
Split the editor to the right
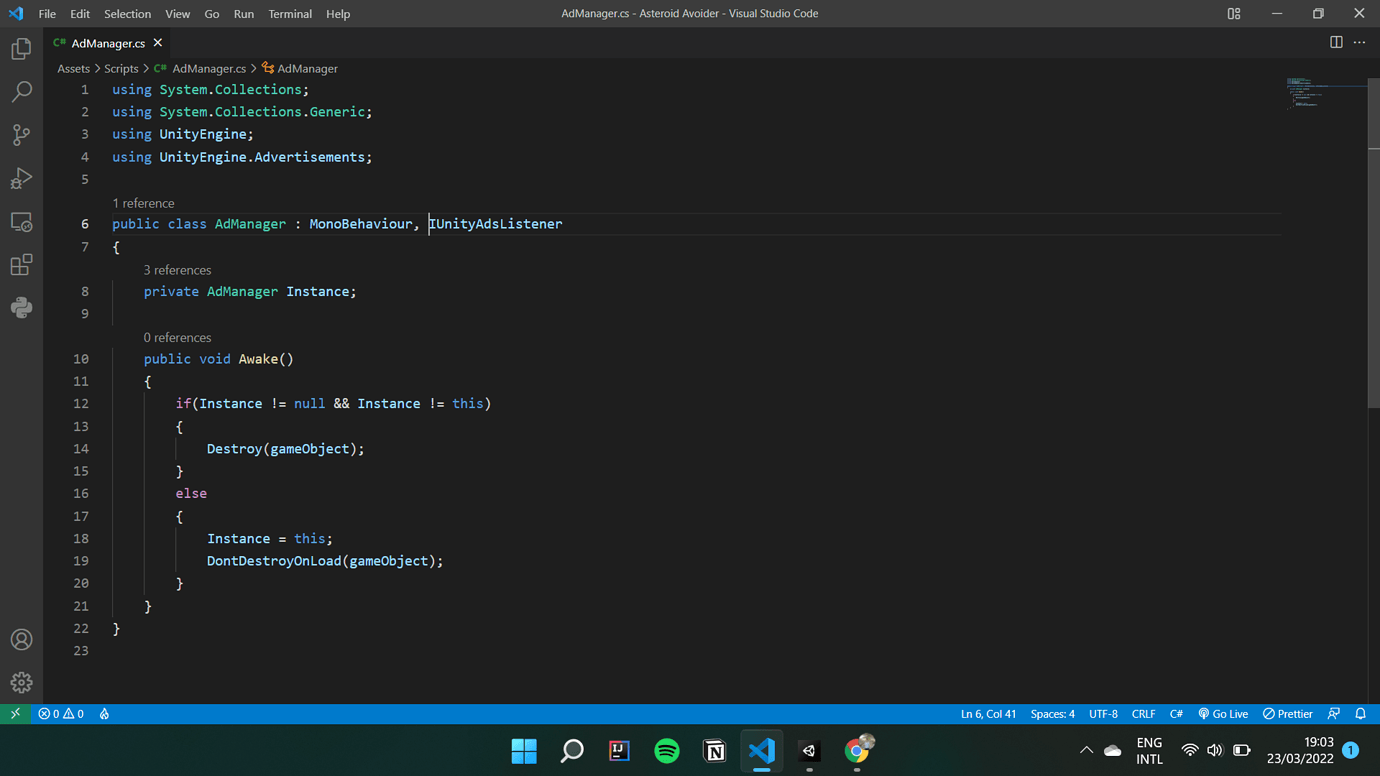(x=1336, y=42)
